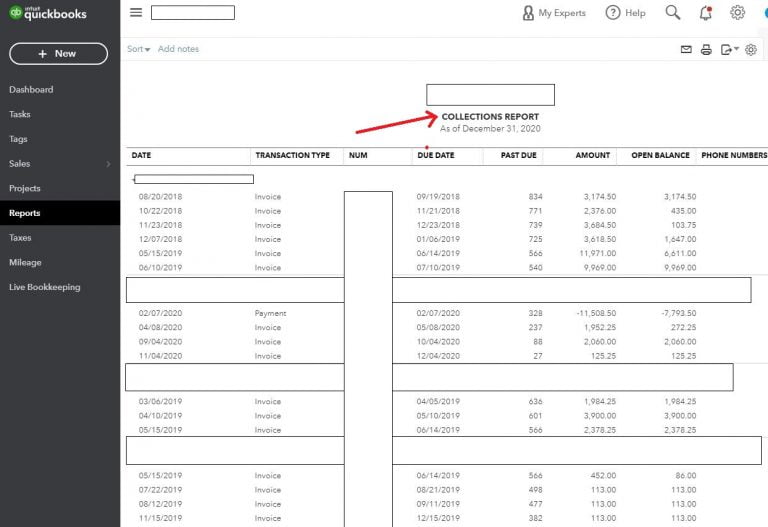Open the 06/10/2019 invoice date

[x=160, y=268]
